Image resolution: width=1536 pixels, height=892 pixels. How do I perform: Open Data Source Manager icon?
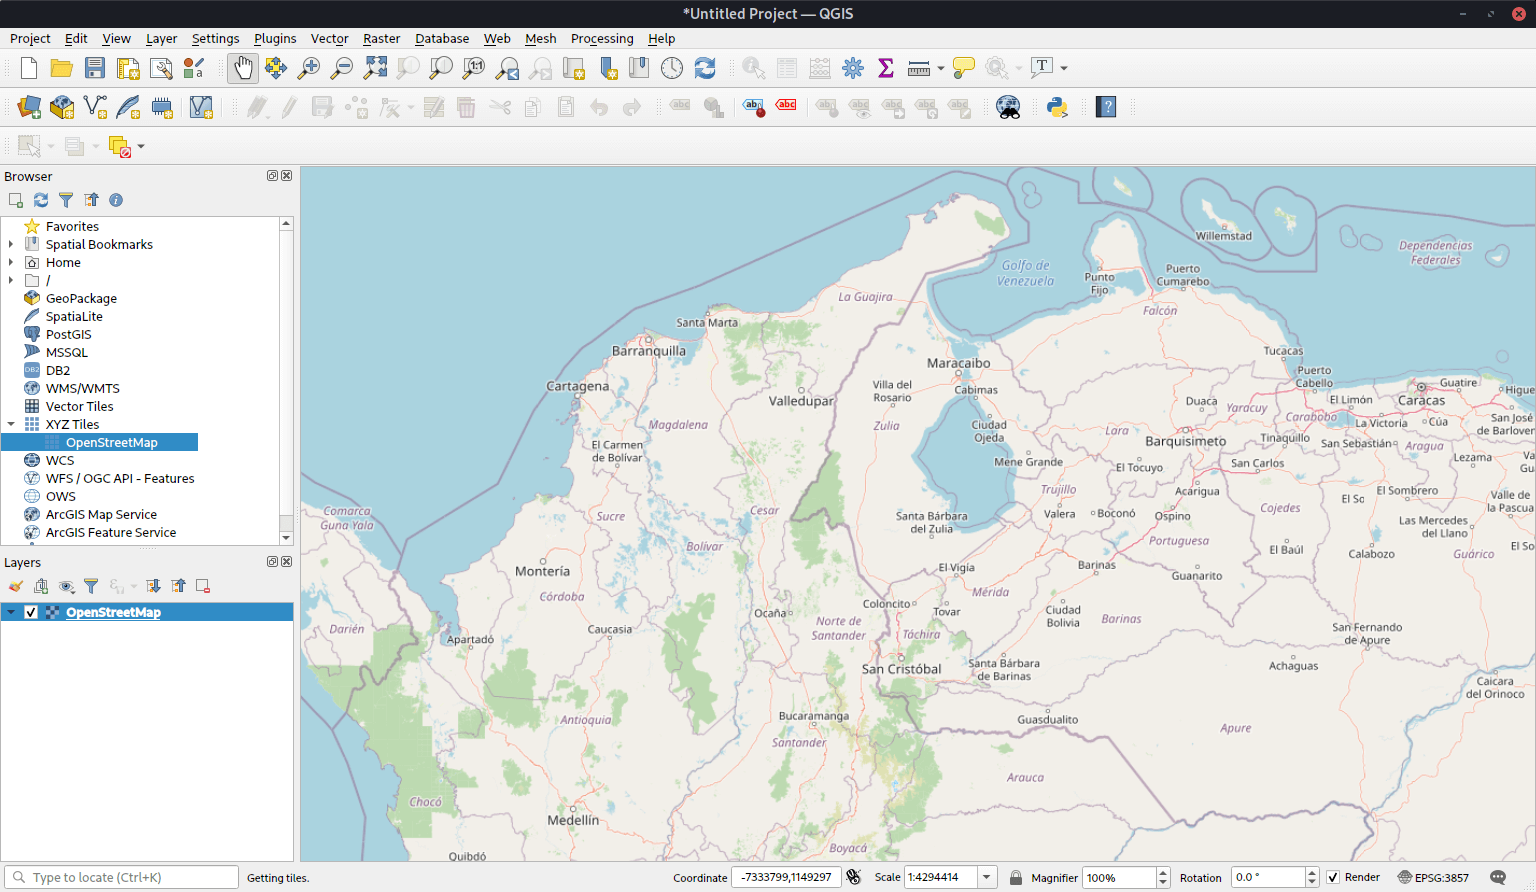[x=29, y=107]
